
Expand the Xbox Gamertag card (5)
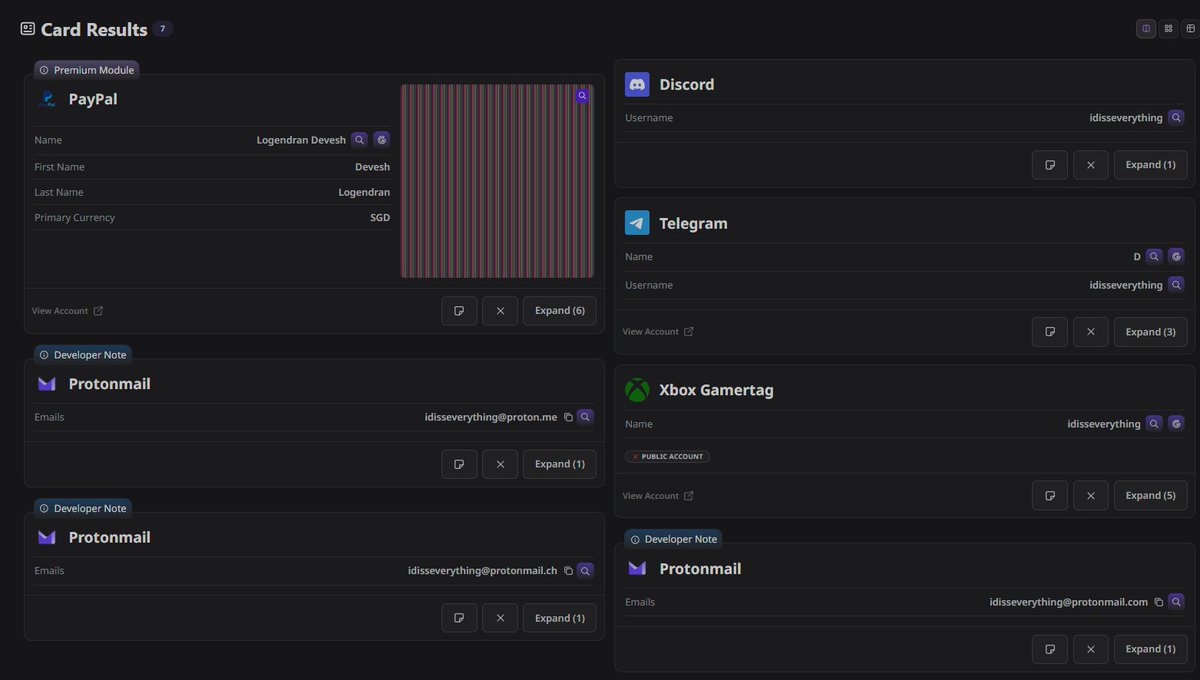[1151, 495]
